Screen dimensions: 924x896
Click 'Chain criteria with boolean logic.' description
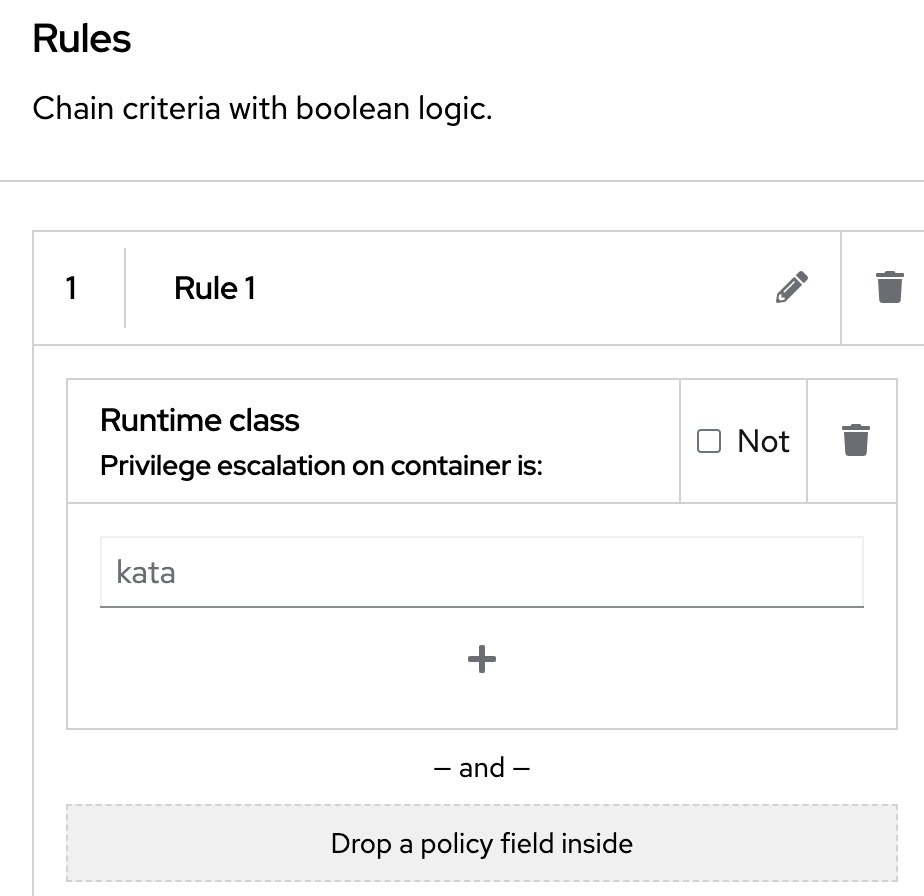click(x=262, y=108)
